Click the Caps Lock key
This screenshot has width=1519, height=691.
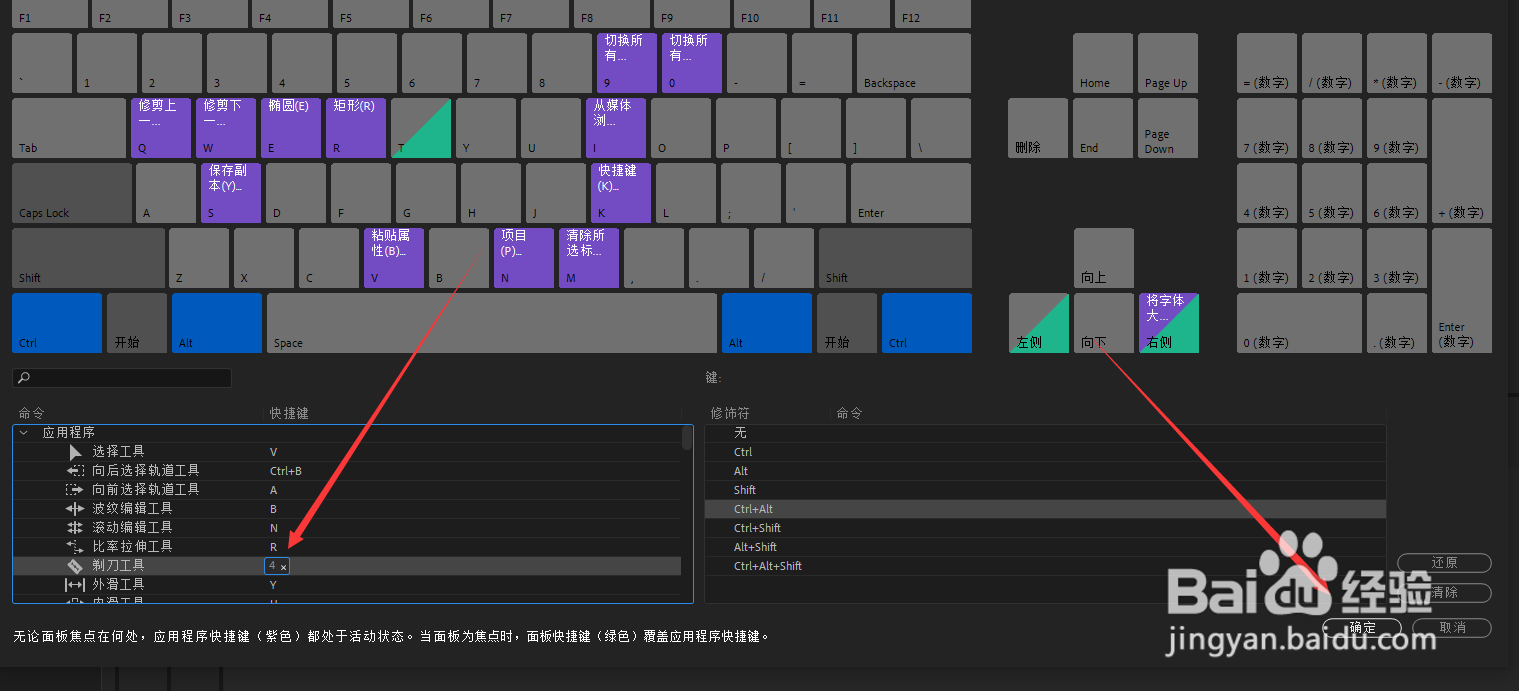(72, 193)
